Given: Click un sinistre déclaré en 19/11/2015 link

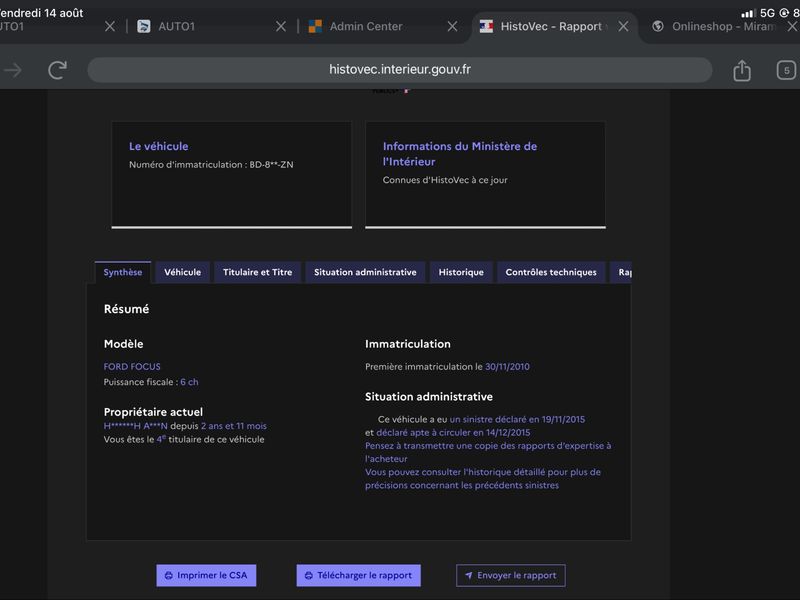Looking at the screenshot, I should pos(517,419).
